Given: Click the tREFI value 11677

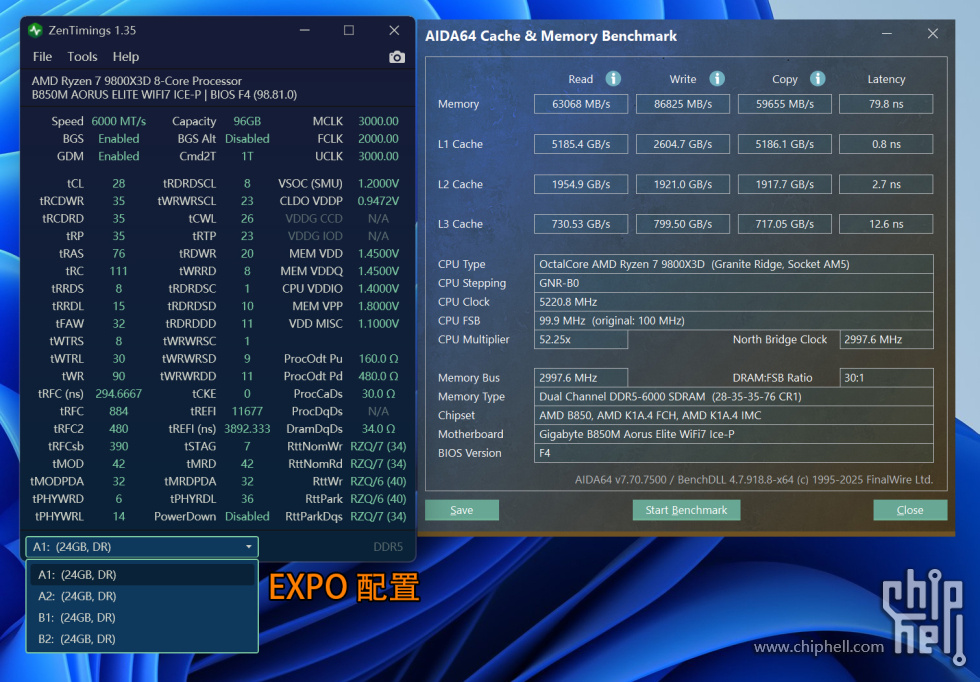Looking at the screenshot, I should tap(248, 411).
